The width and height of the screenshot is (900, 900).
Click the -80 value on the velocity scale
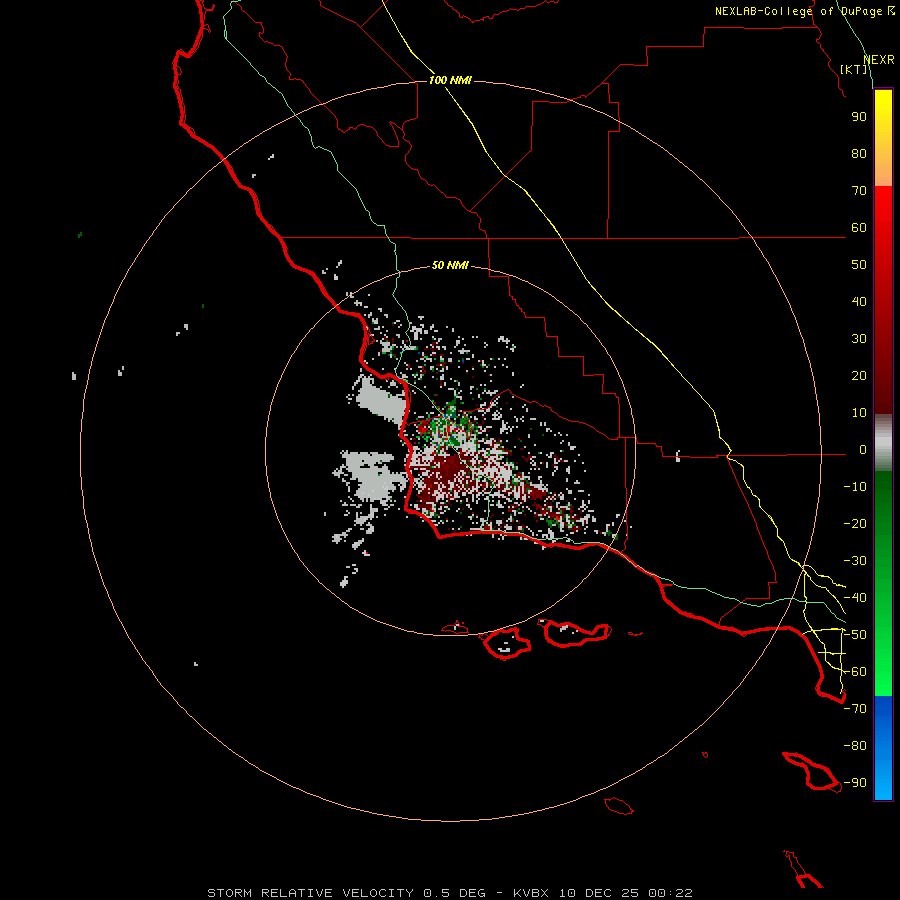(855, 746)
